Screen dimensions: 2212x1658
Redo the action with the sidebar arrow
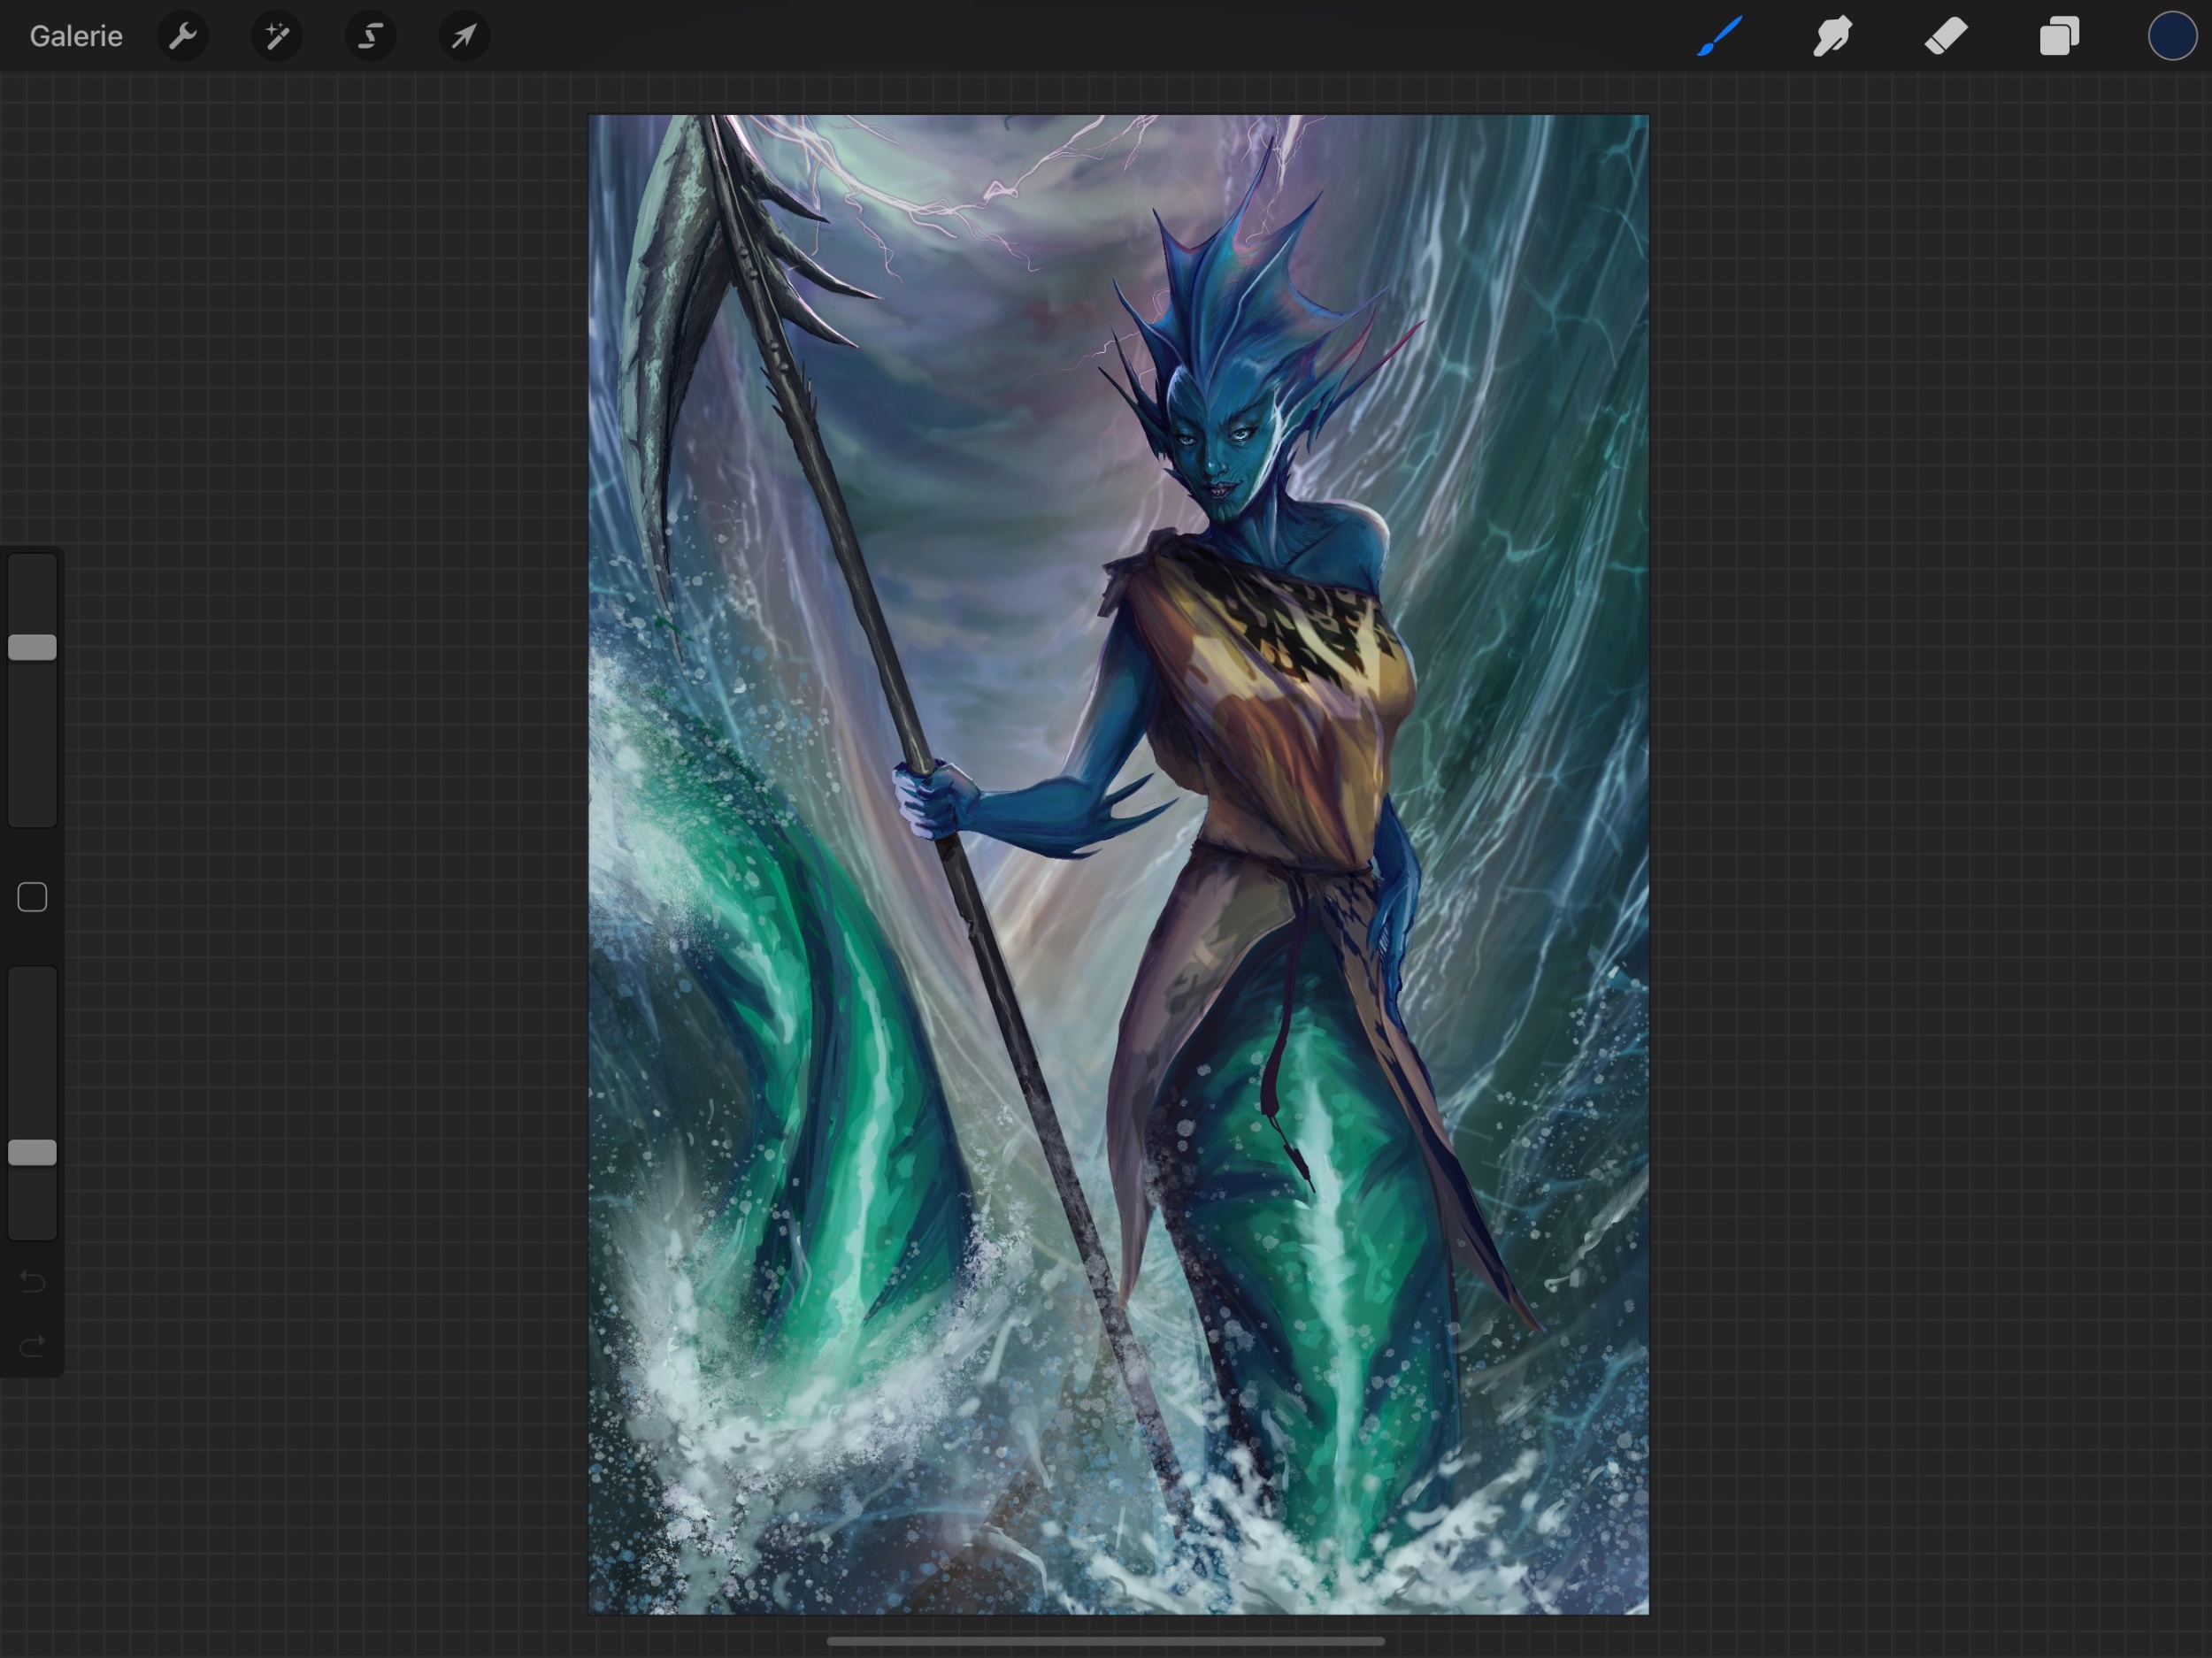tap(32, 1346)
